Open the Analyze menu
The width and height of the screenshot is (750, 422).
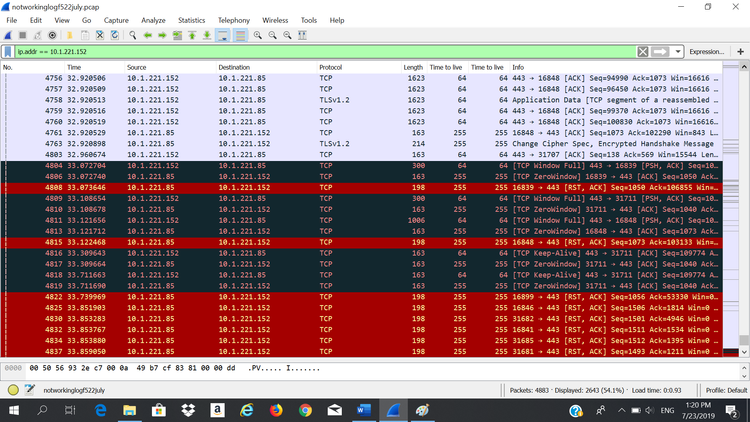coord(153,20)
